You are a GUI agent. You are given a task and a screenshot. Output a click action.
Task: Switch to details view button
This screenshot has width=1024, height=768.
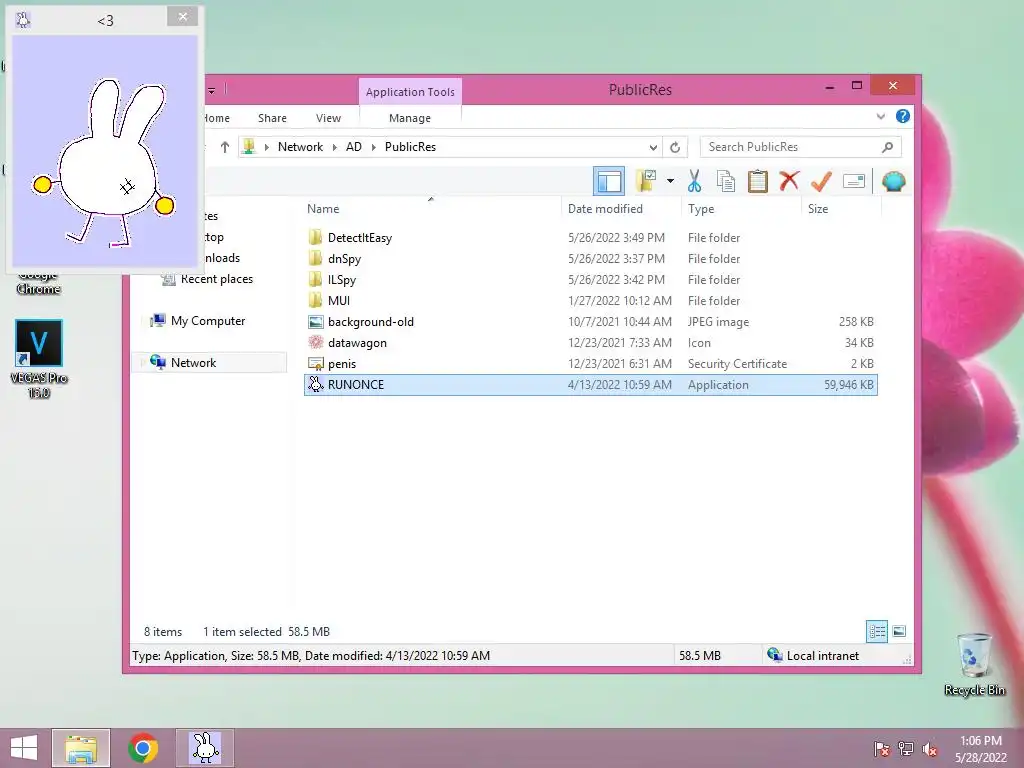click(876, 632)
